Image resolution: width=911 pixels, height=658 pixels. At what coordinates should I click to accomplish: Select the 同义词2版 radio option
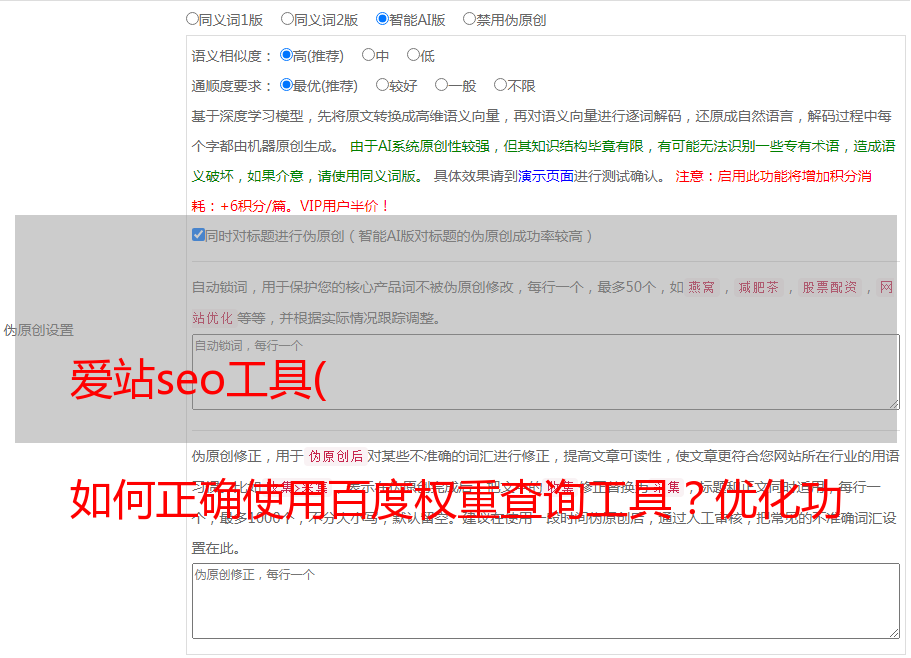(288, 19)
